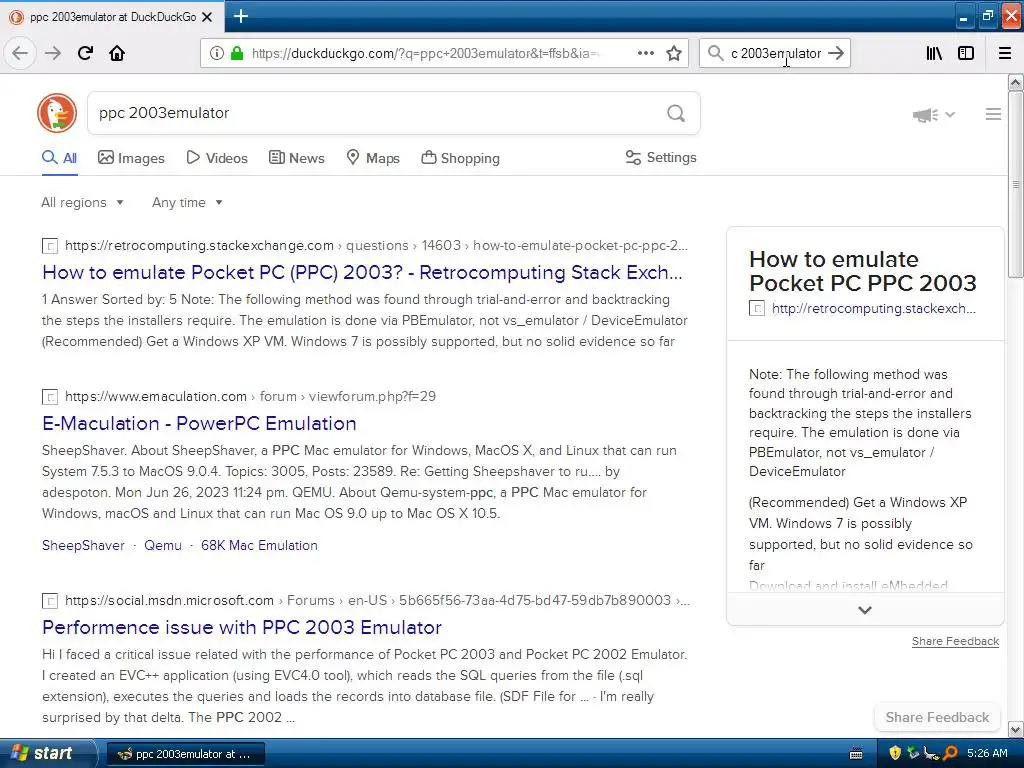Screen dimensions: 1024x768
Task: Click the search bar magnifier icon
Action: pyautogui.click(x=716, y=53)
